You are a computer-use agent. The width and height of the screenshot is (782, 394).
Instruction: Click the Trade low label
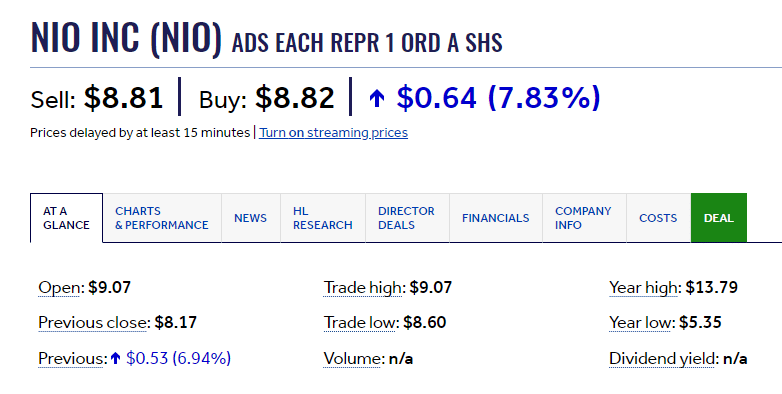360,323
